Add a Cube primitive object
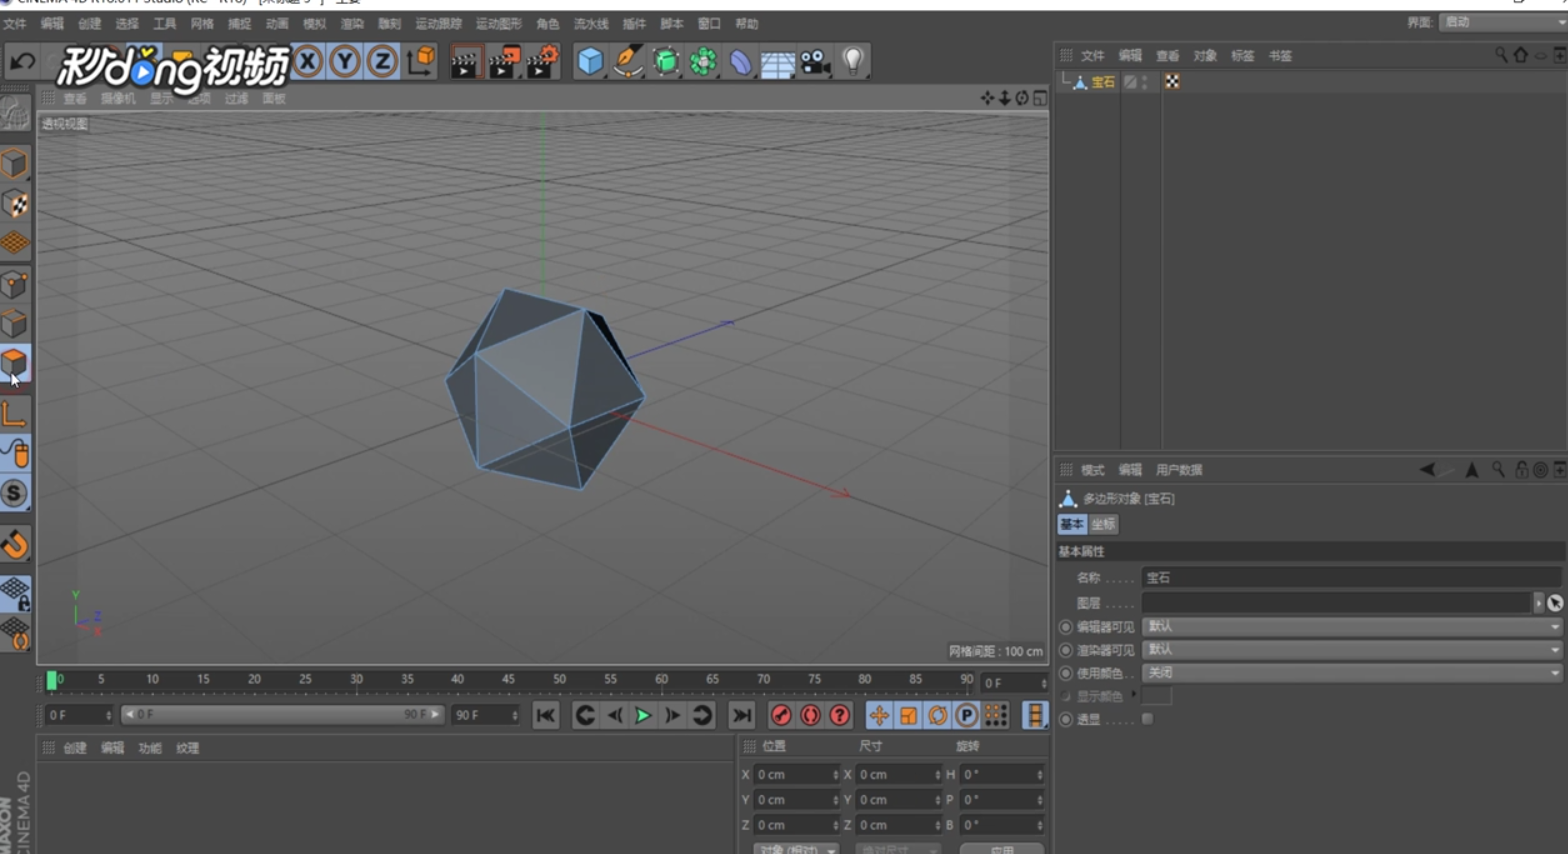This screenshot has width=1568, height=854. [590, 62]
